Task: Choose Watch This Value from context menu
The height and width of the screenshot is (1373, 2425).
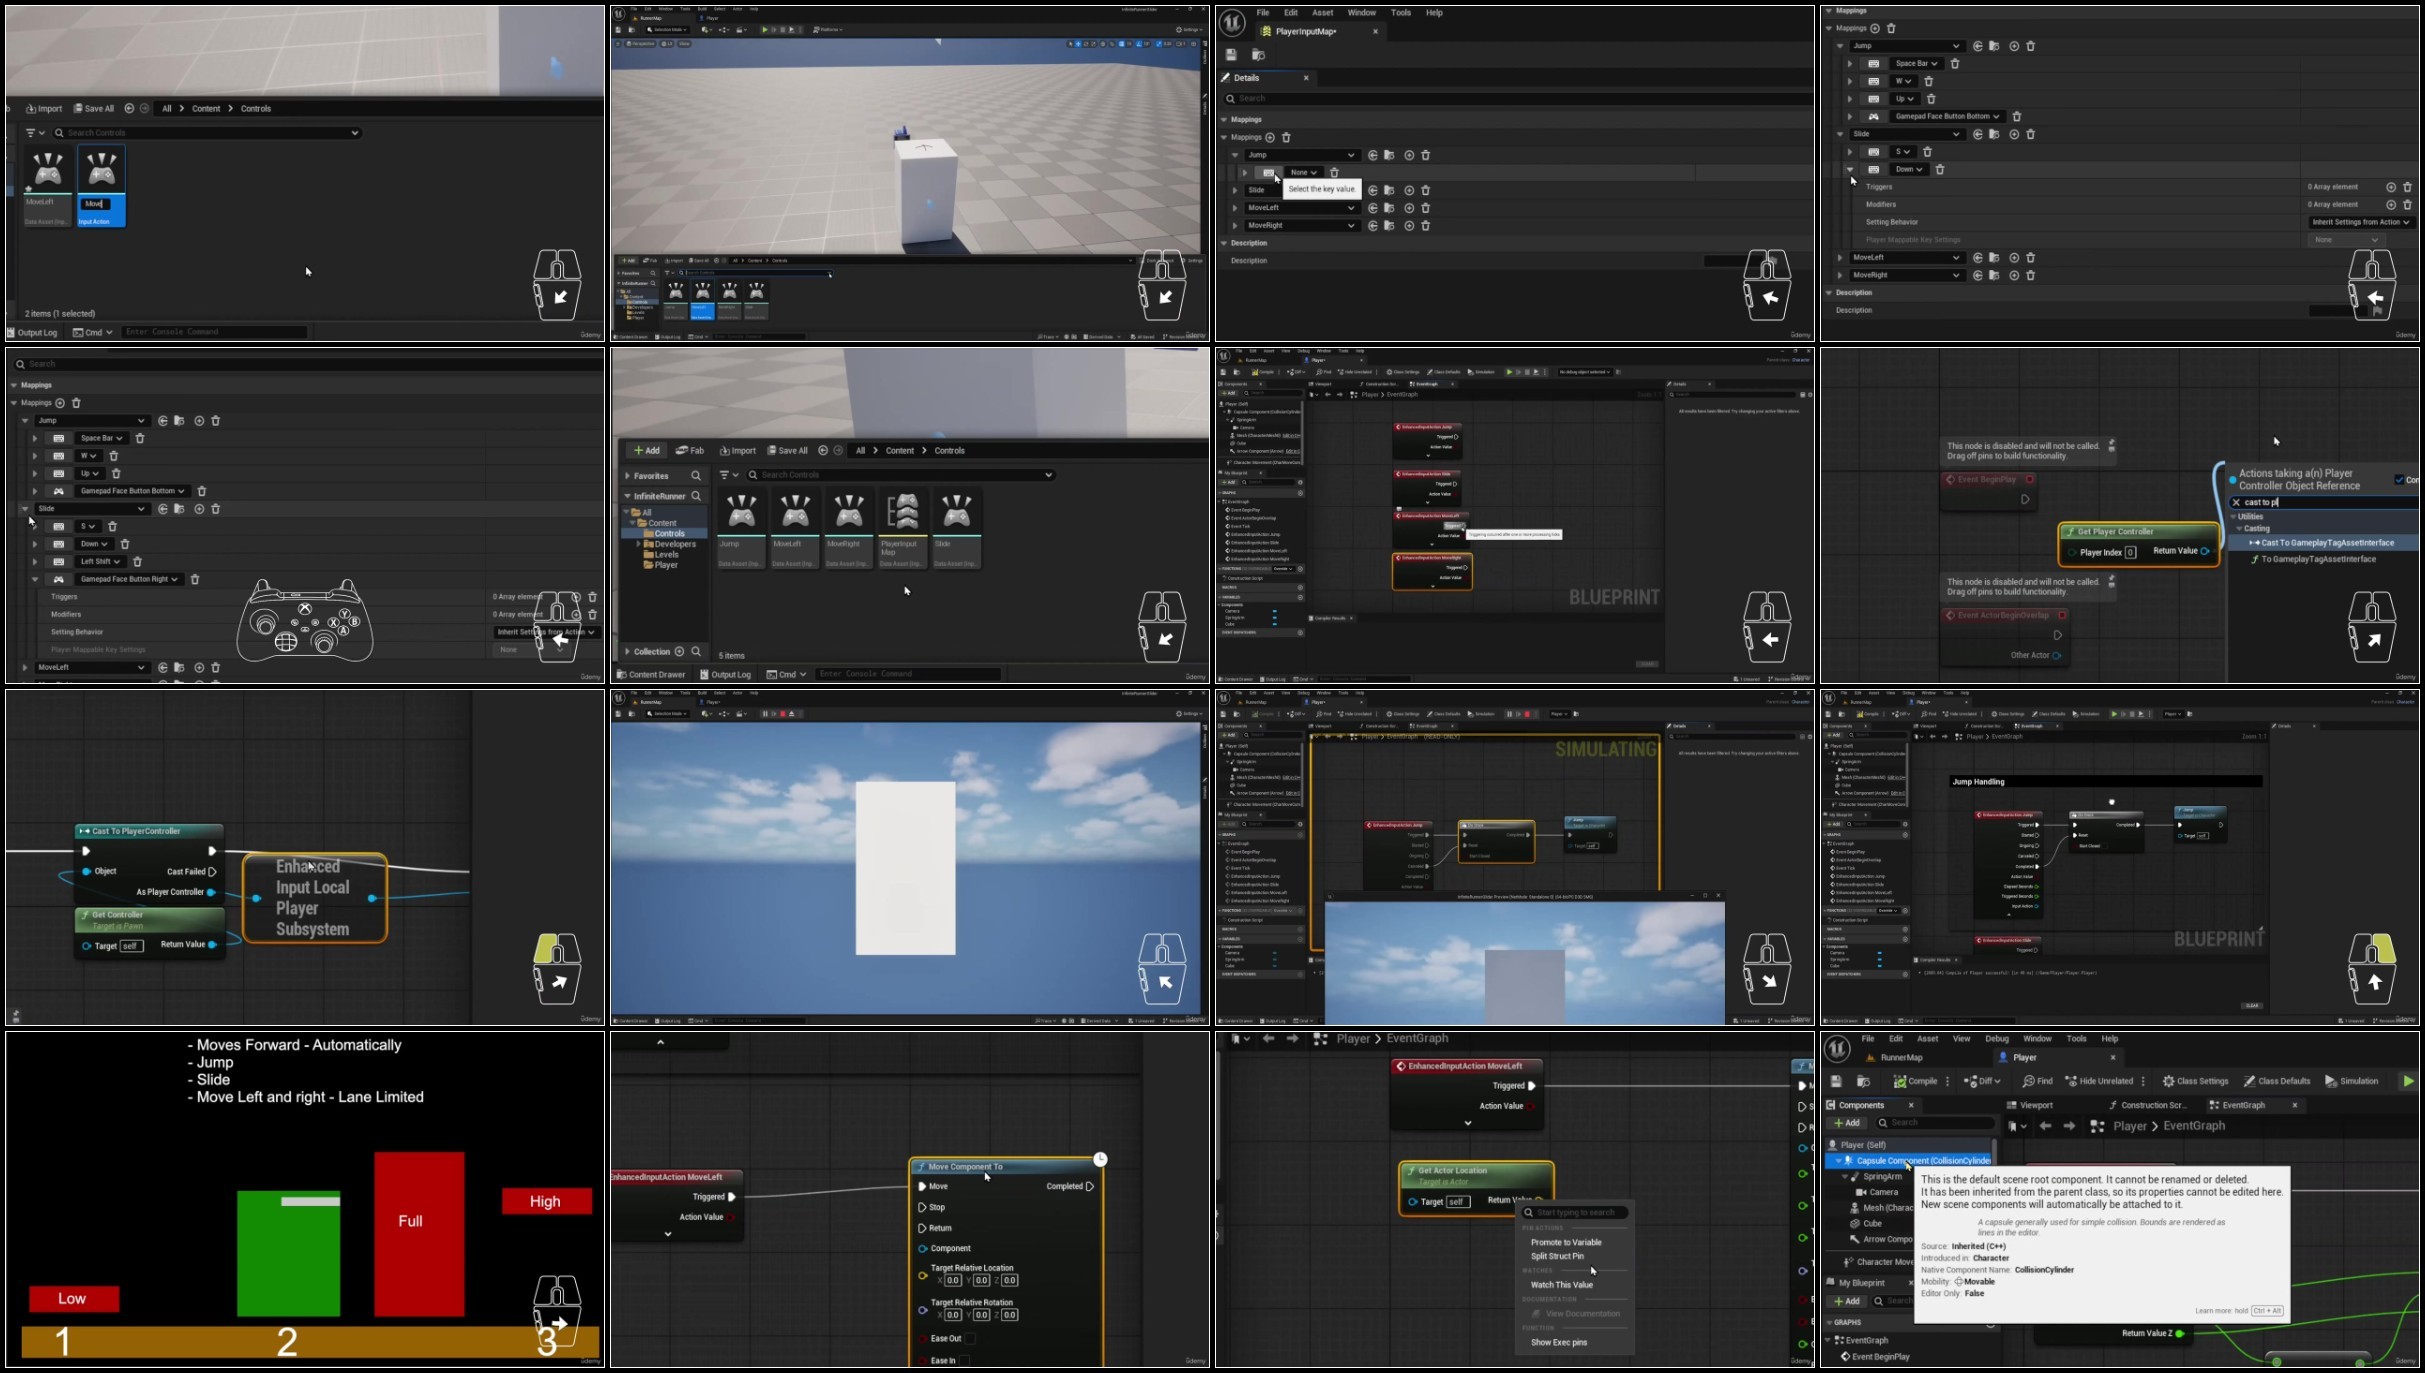Action: [x=1561, y=1286]
